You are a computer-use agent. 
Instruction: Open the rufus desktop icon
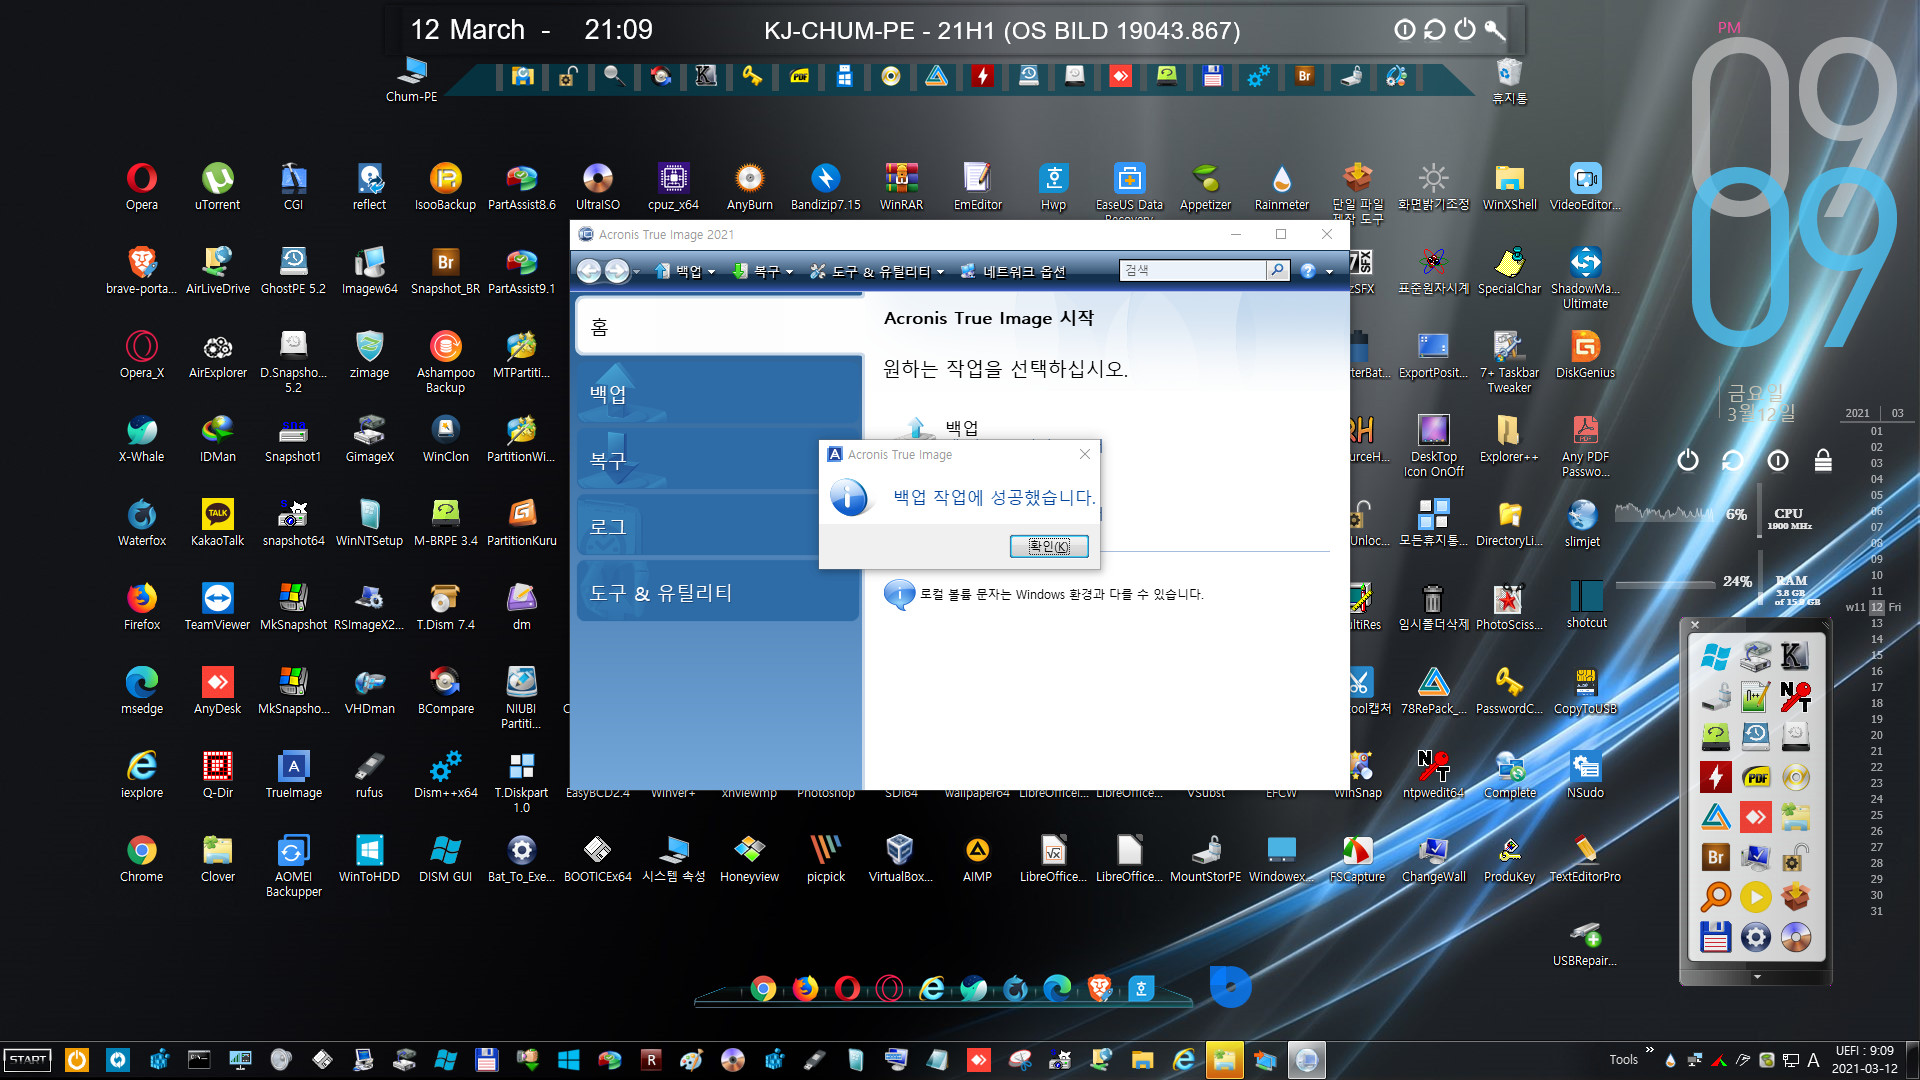(369, 774)
